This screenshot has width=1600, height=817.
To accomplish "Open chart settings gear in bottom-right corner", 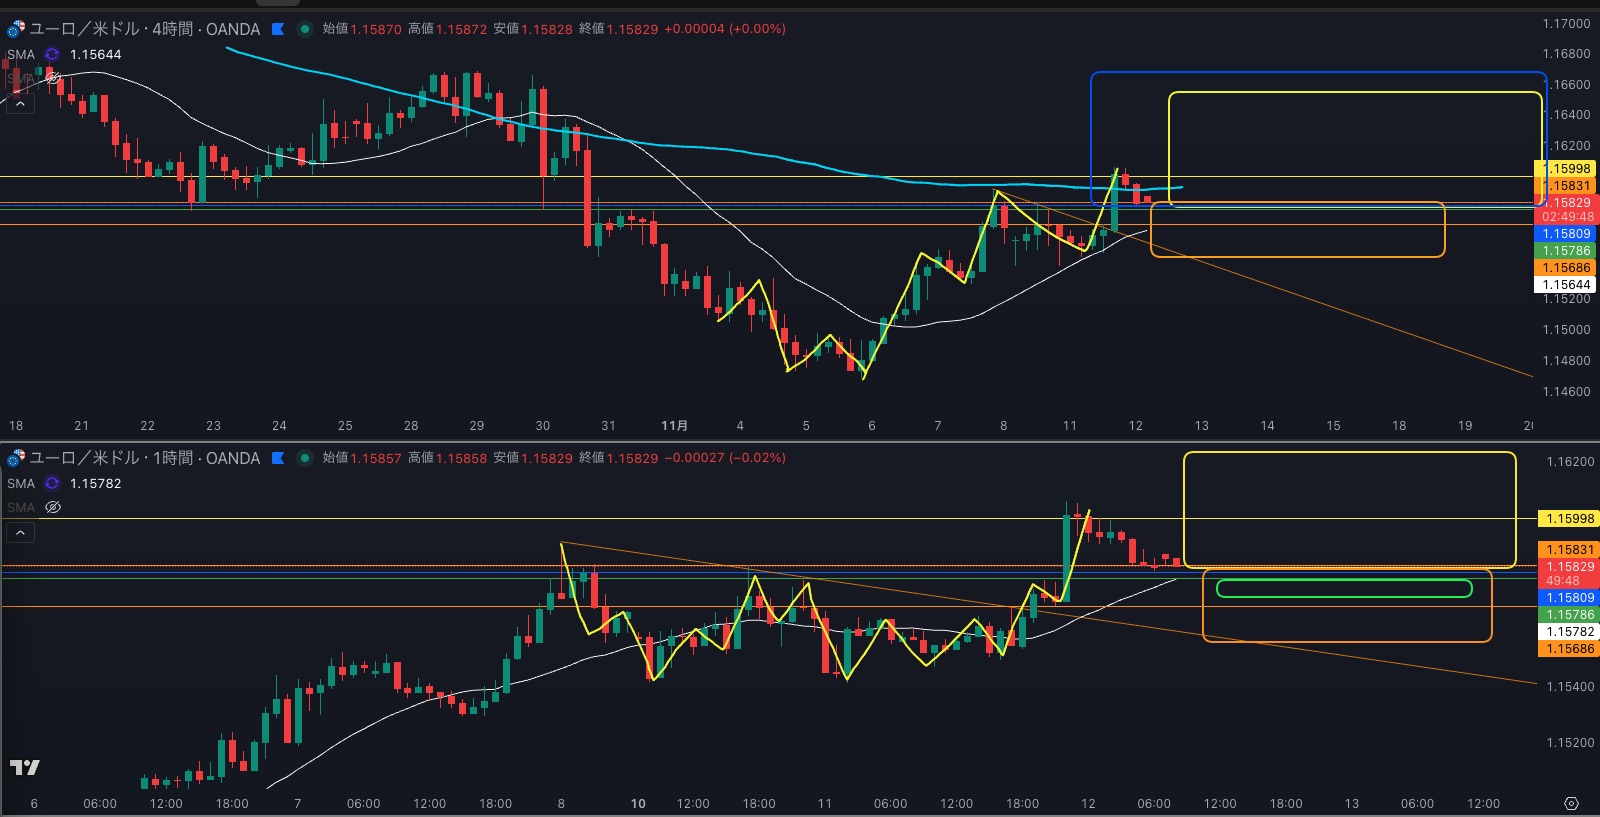I will [x=1571, y=803].
